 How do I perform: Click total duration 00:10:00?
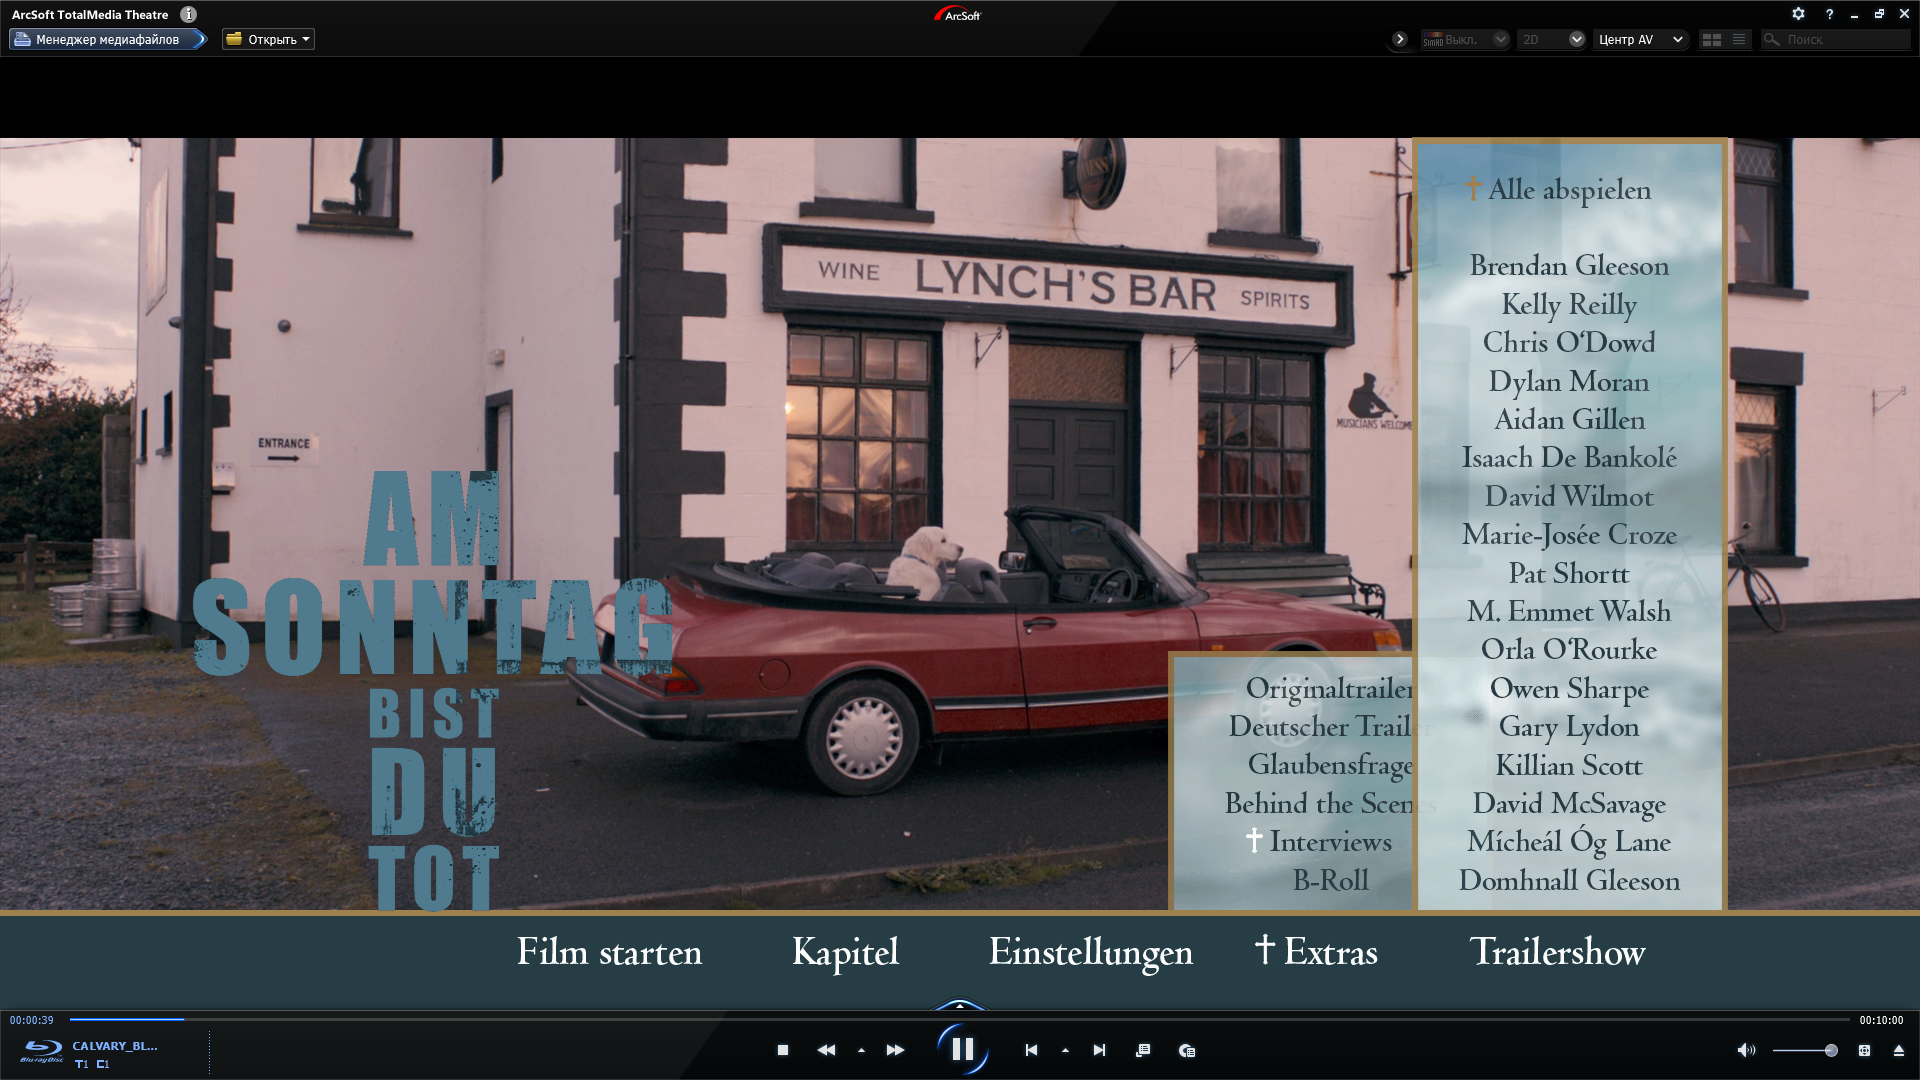[1881, 1020]
